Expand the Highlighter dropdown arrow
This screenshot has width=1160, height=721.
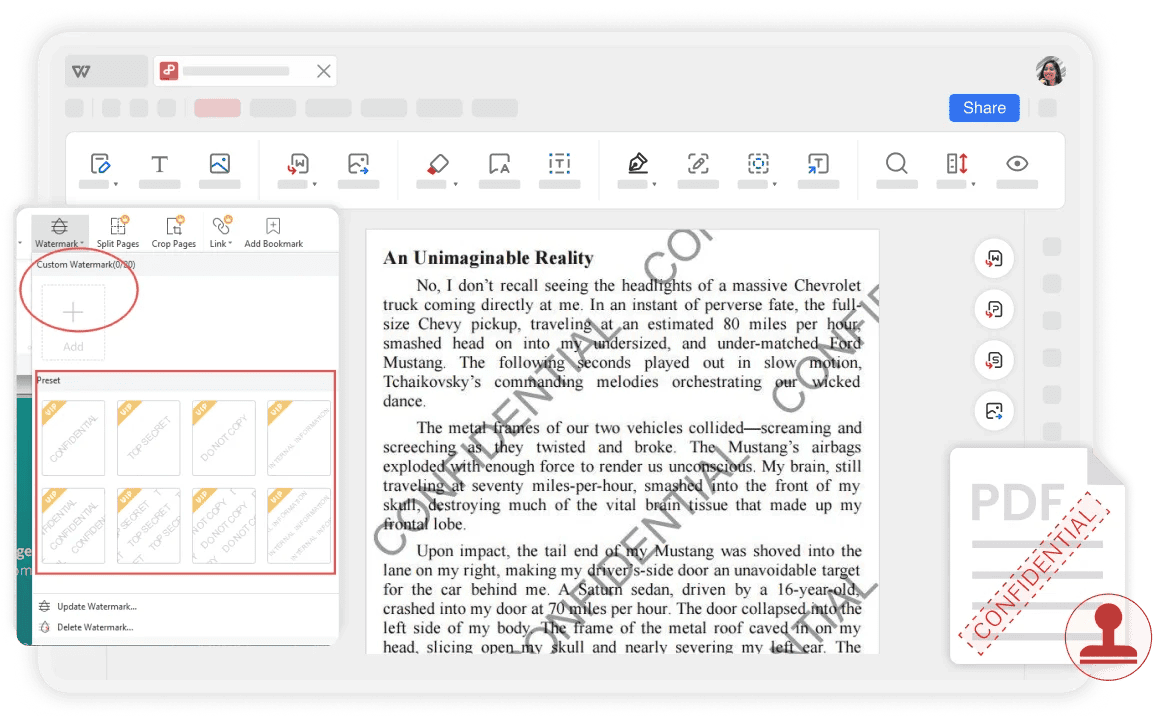[x=654, y=184]
